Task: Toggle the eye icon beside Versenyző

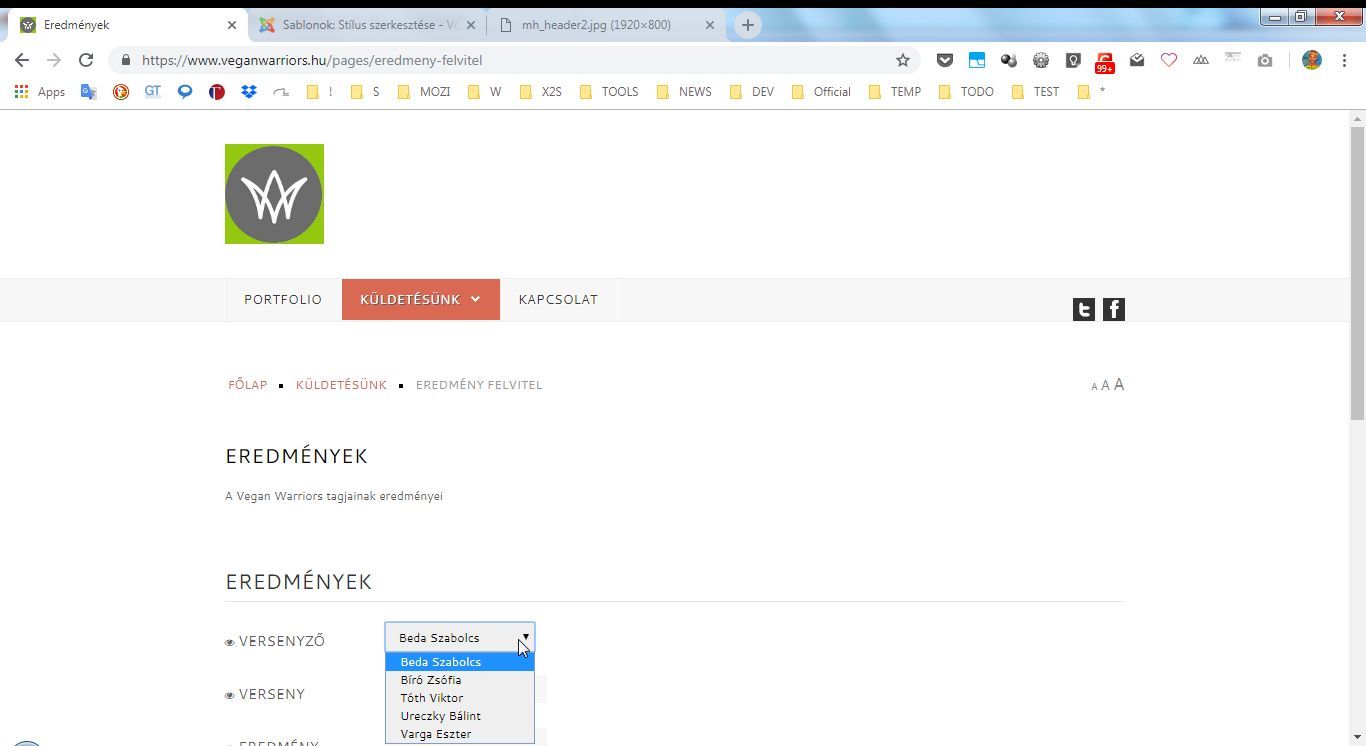Action: click(230, 643)
